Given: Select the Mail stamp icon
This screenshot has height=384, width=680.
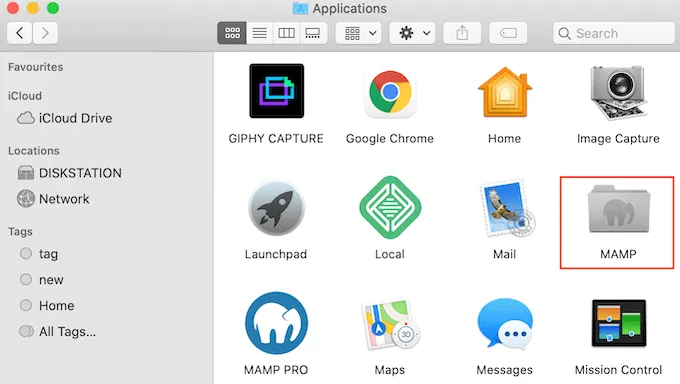Looking at the screenshot, I should click(507, 208).
